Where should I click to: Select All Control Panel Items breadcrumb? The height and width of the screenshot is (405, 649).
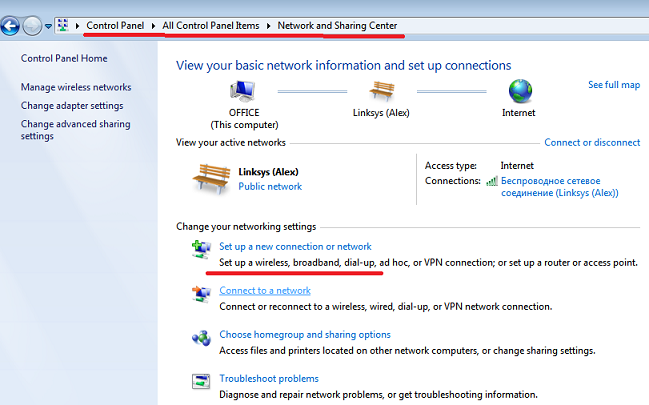pyautogui.click(x=211, y=26)
